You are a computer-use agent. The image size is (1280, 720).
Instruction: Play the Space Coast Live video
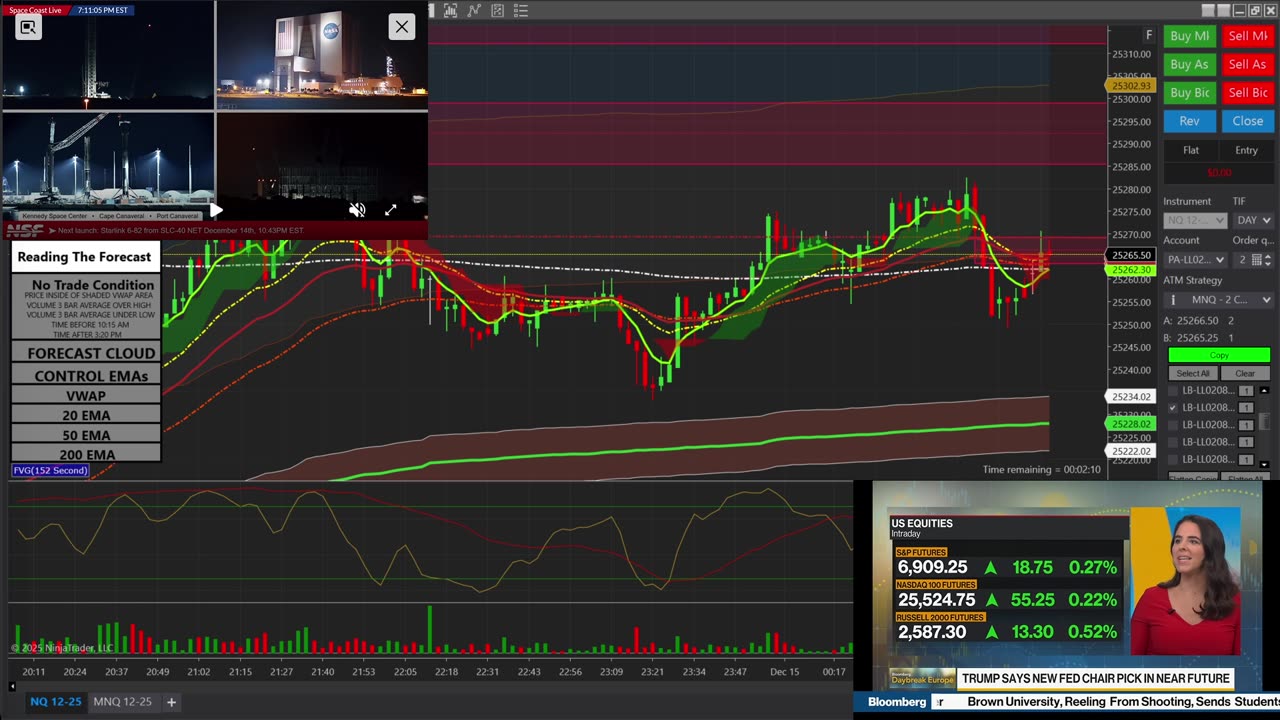pyautogui.click(x=215, y=210)
